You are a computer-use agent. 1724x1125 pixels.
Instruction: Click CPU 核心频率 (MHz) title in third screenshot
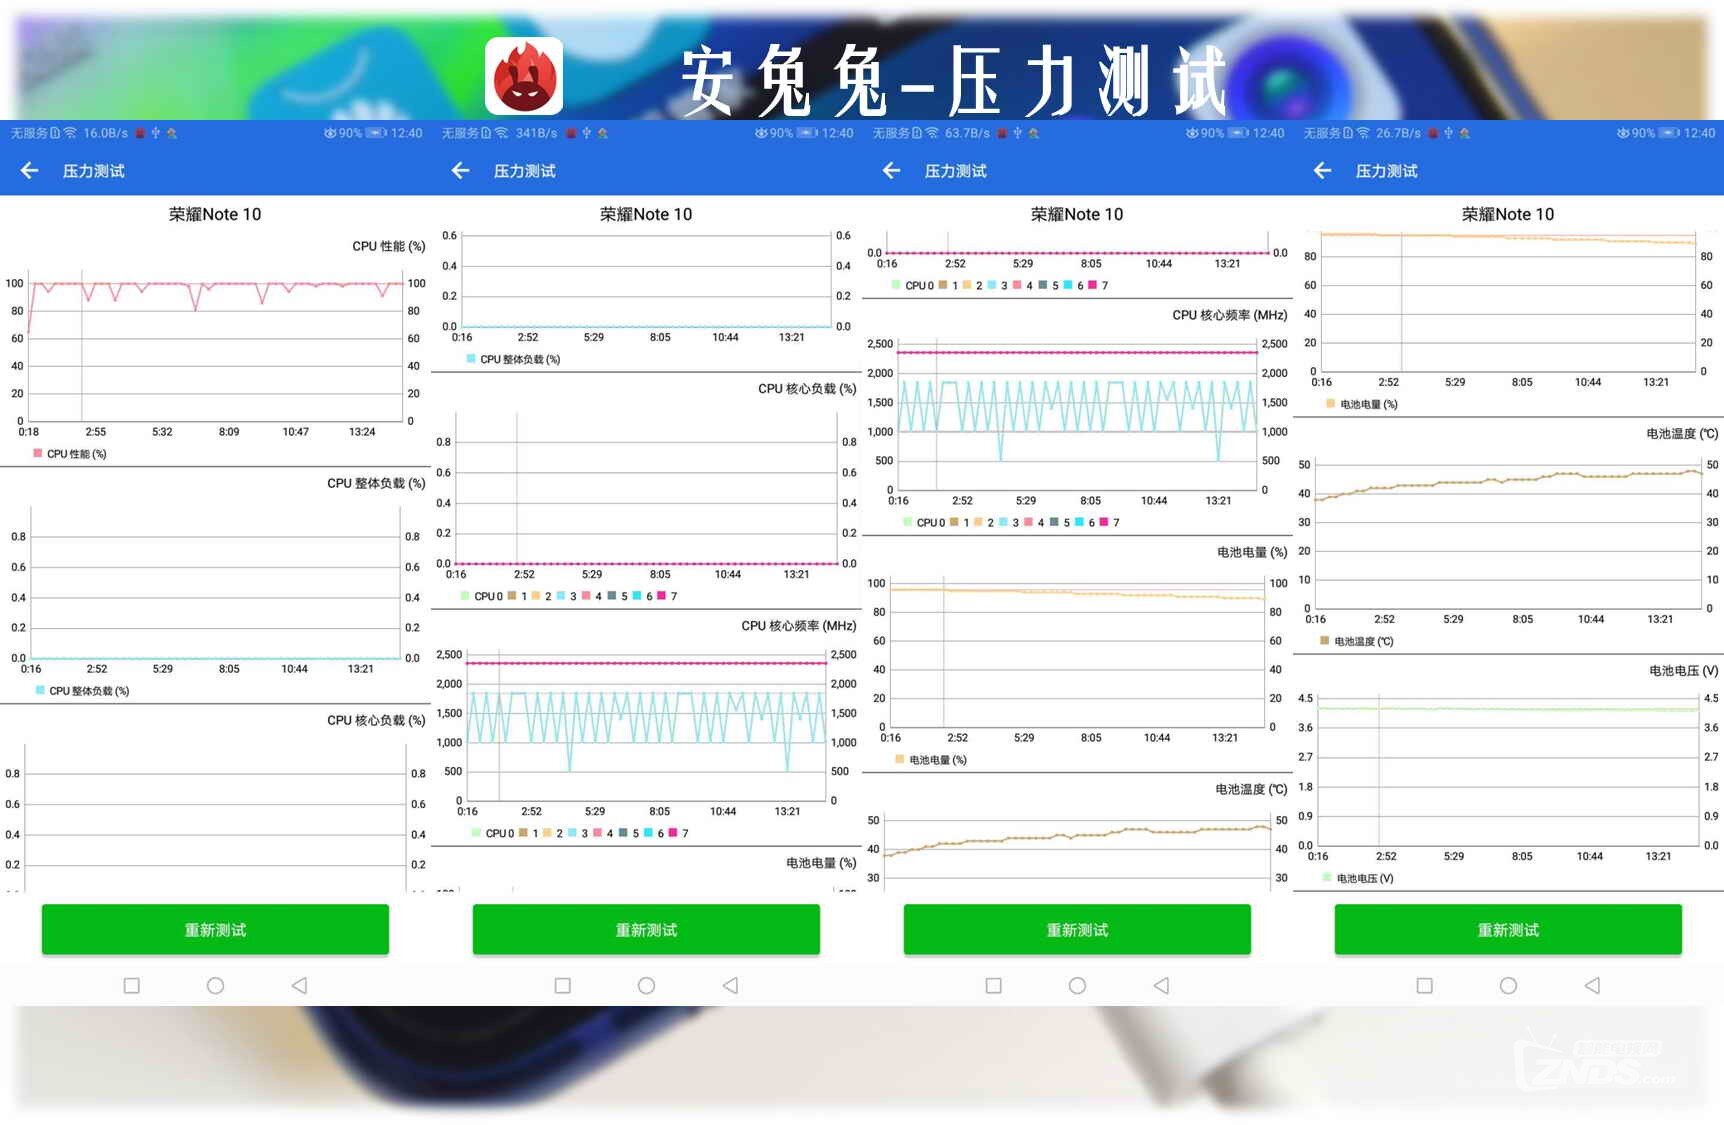coord(1230,315)
